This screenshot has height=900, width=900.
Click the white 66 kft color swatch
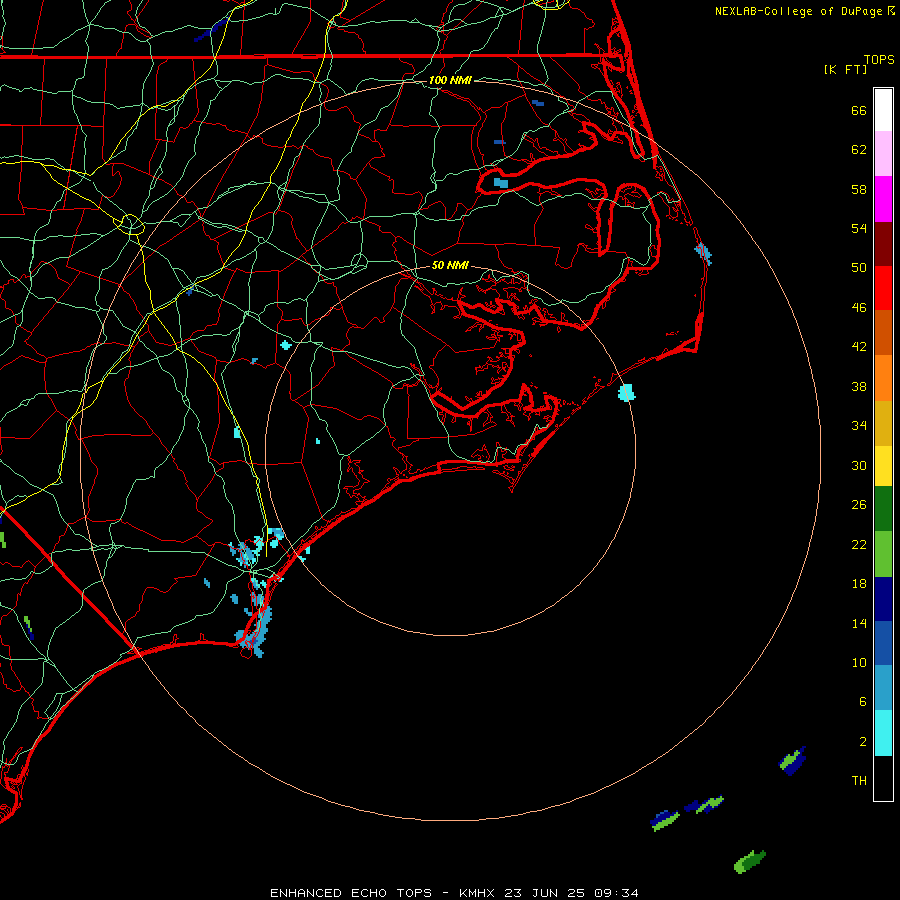(883, 110)
